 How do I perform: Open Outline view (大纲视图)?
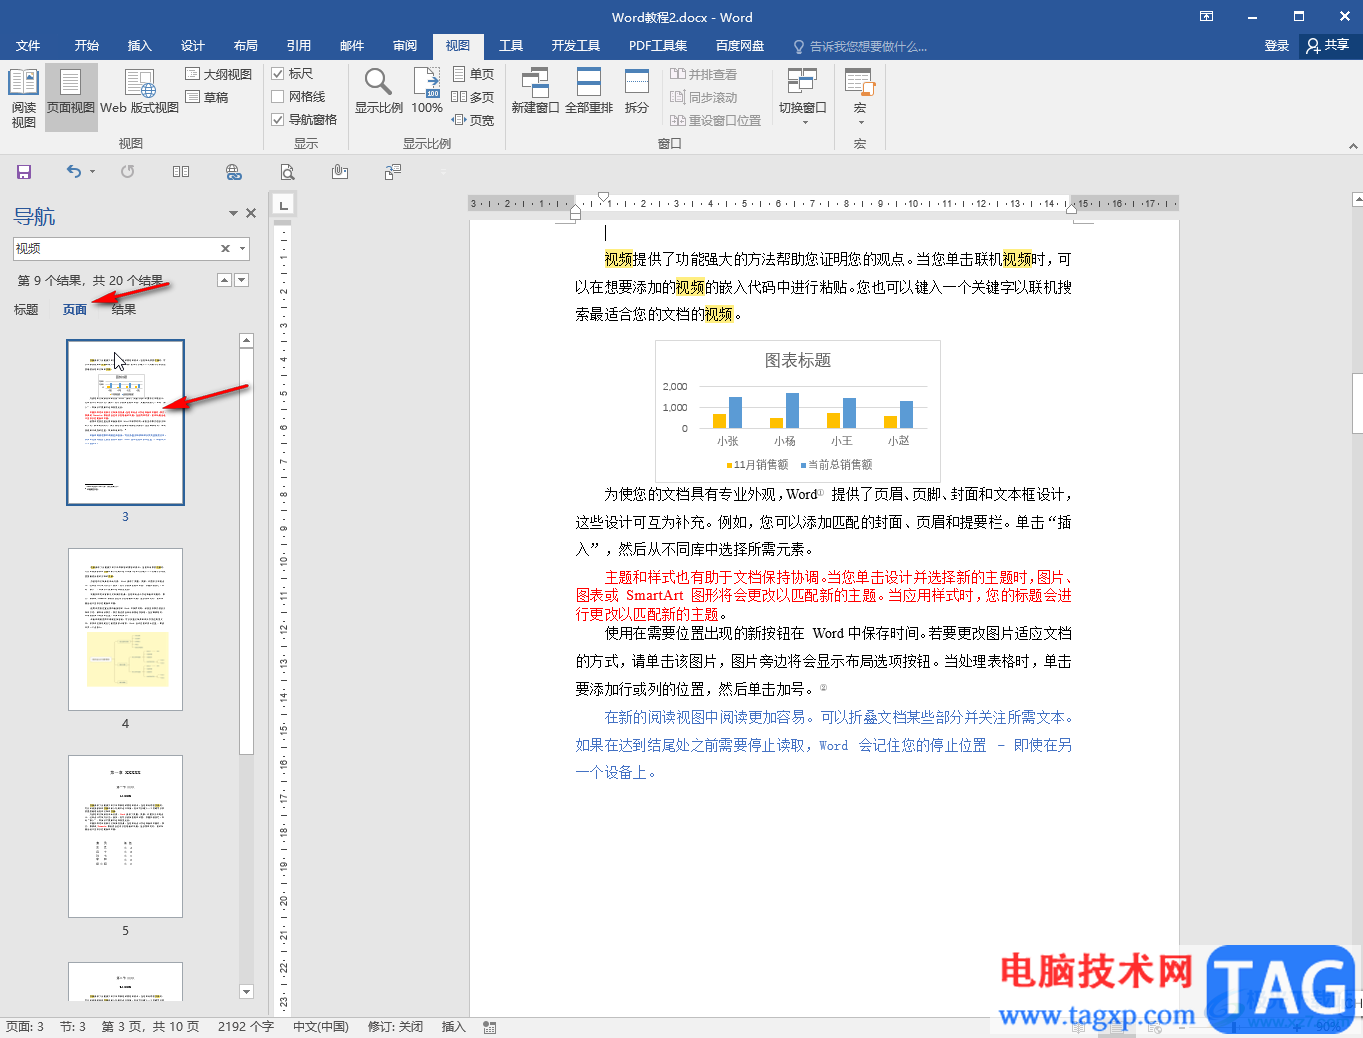218,74
